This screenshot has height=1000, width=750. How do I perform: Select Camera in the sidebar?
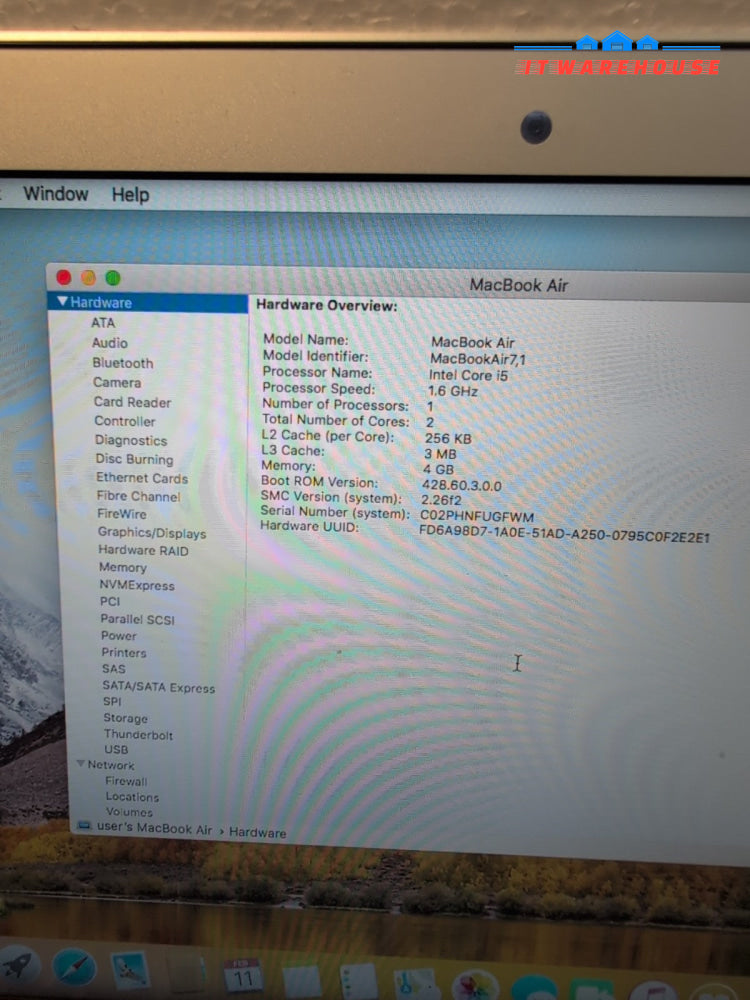(117, 382)
